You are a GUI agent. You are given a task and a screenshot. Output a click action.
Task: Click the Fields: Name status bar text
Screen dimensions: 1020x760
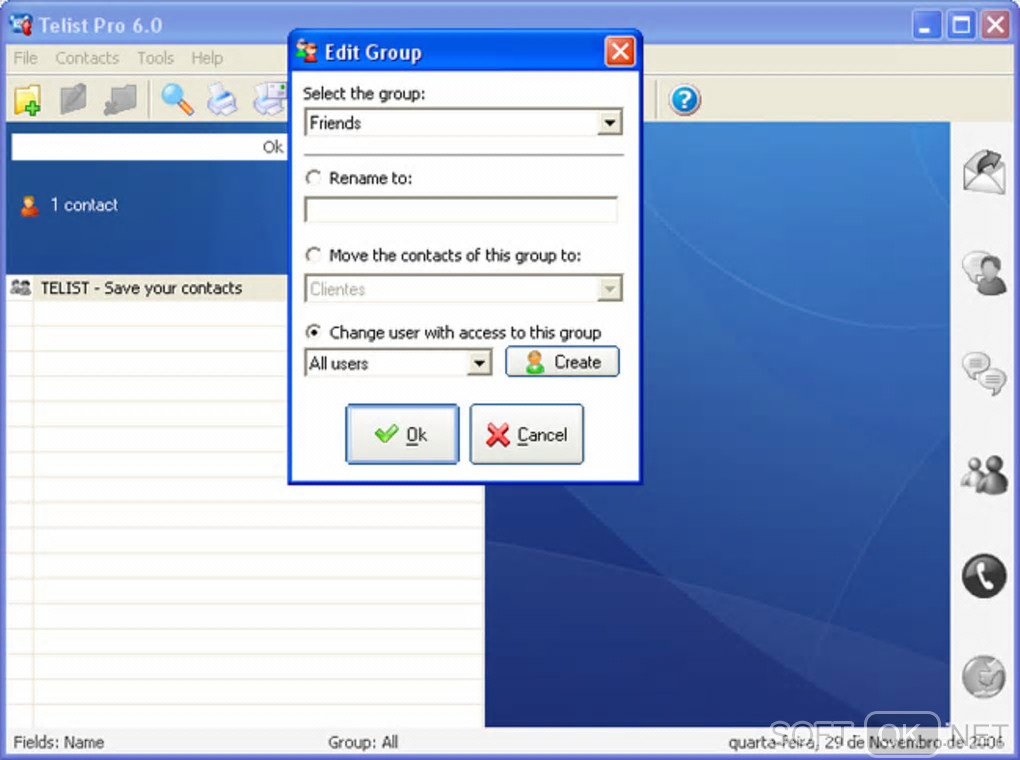coord(59,742)
